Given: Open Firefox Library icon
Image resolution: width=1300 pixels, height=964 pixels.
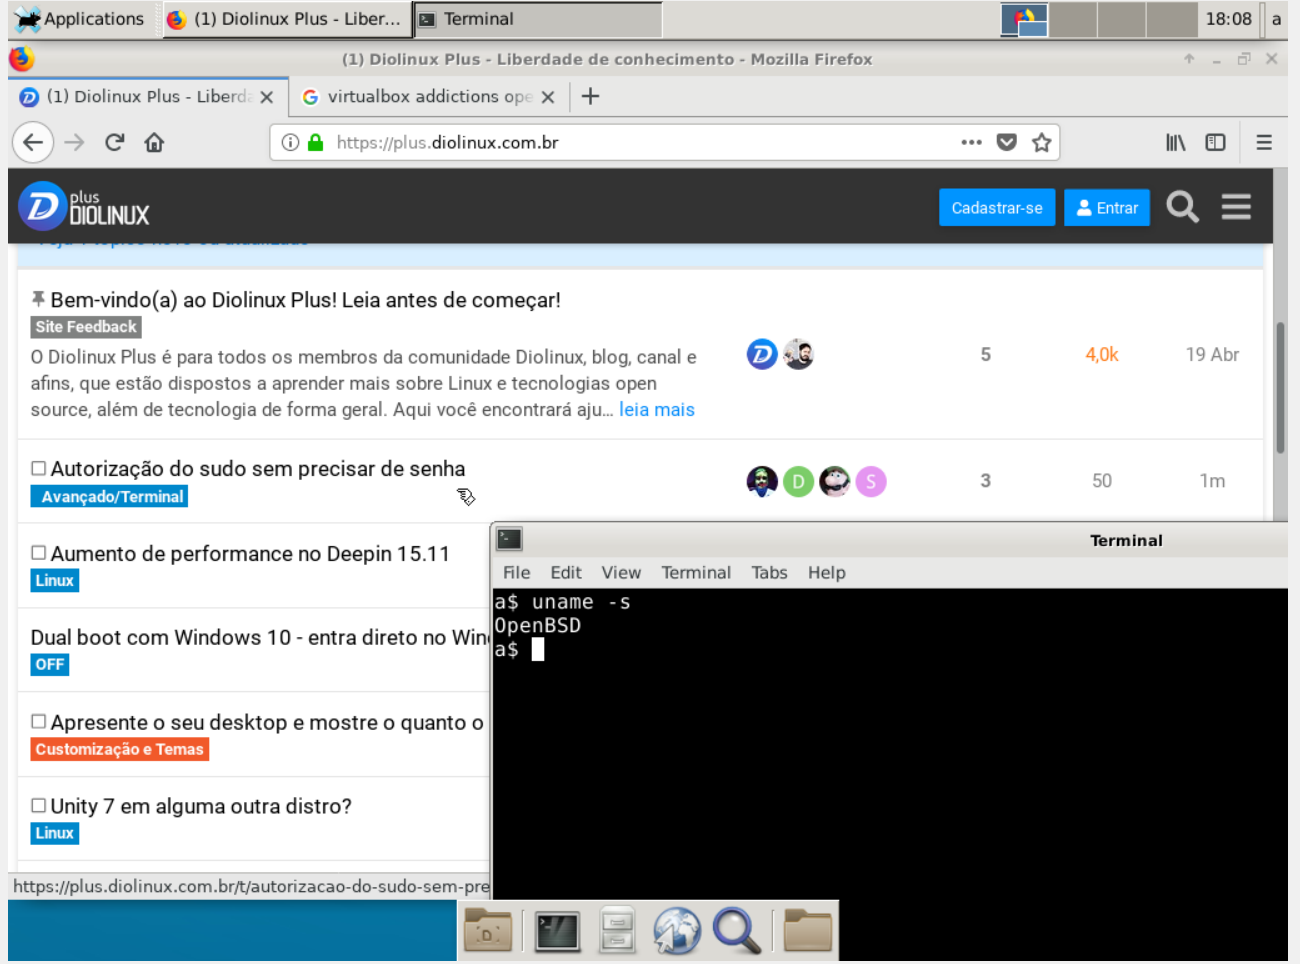Looking at the screenshot, I should tap(1176, 142).
